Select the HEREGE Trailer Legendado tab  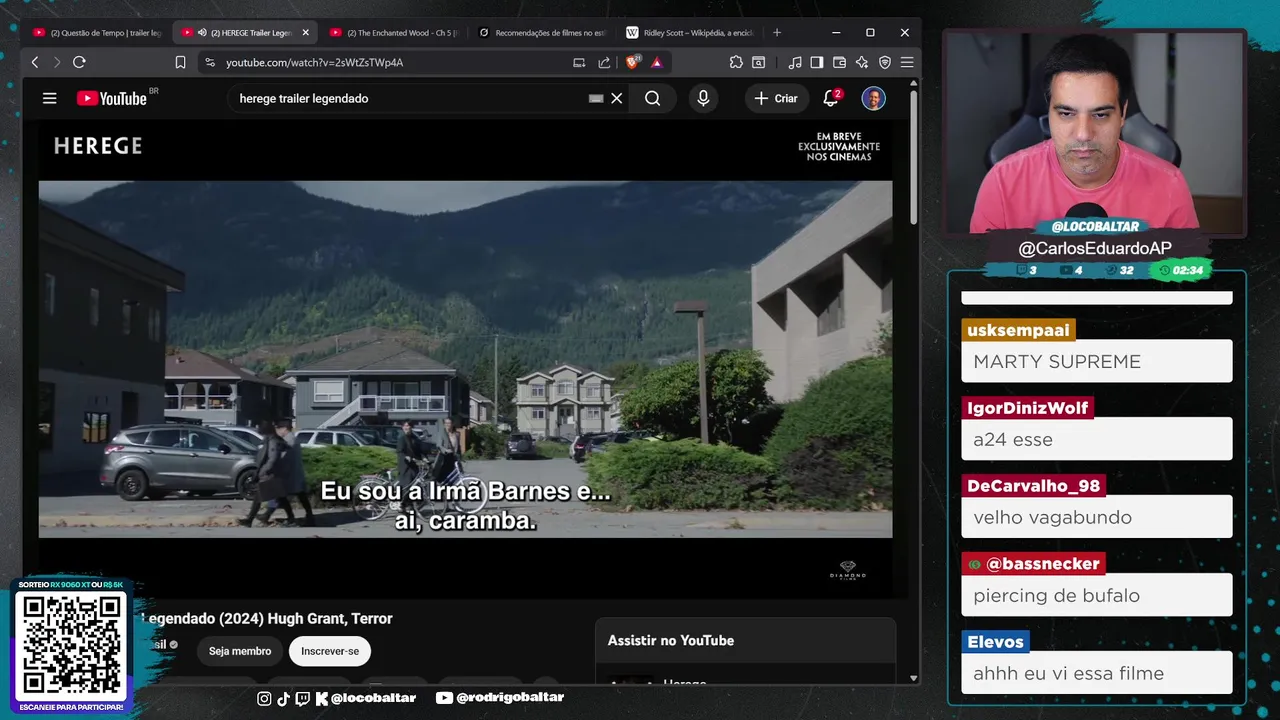244,32
